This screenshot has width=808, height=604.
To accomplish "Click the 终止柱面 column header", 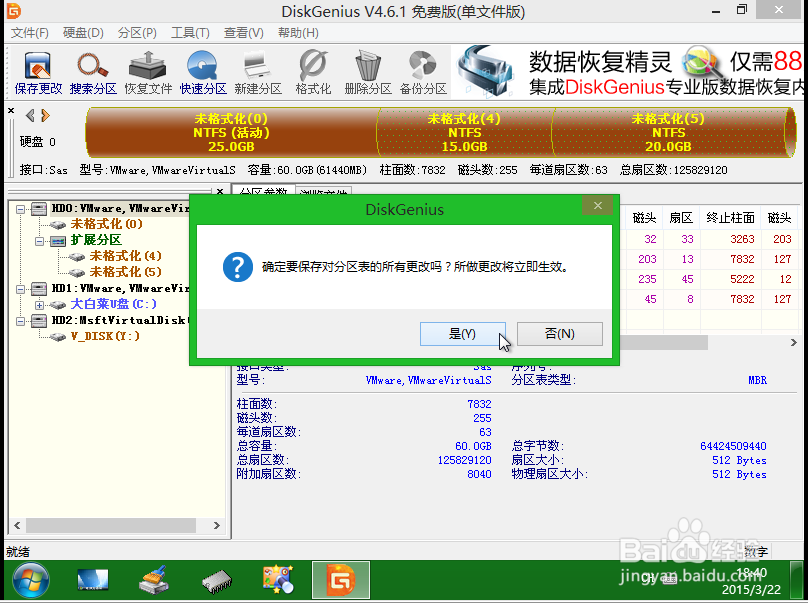I will point(730,218).
